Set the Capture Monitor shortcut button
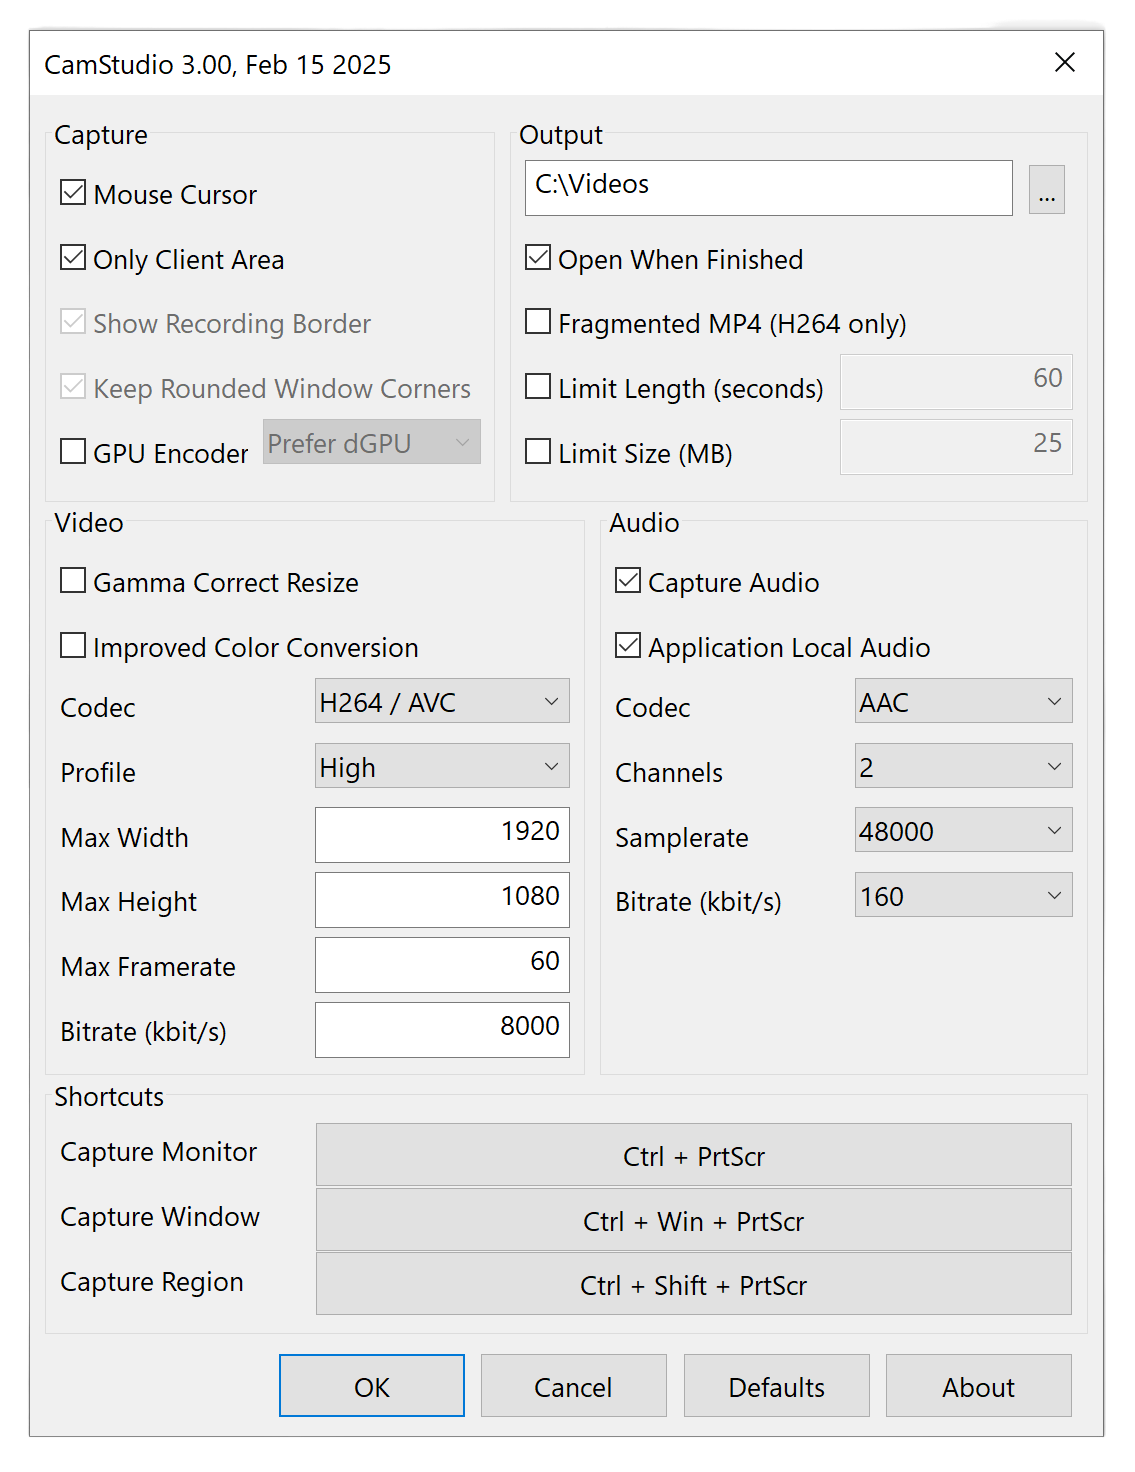The height and width of the screenshot is (1472, 1135). pos(693,1155)
